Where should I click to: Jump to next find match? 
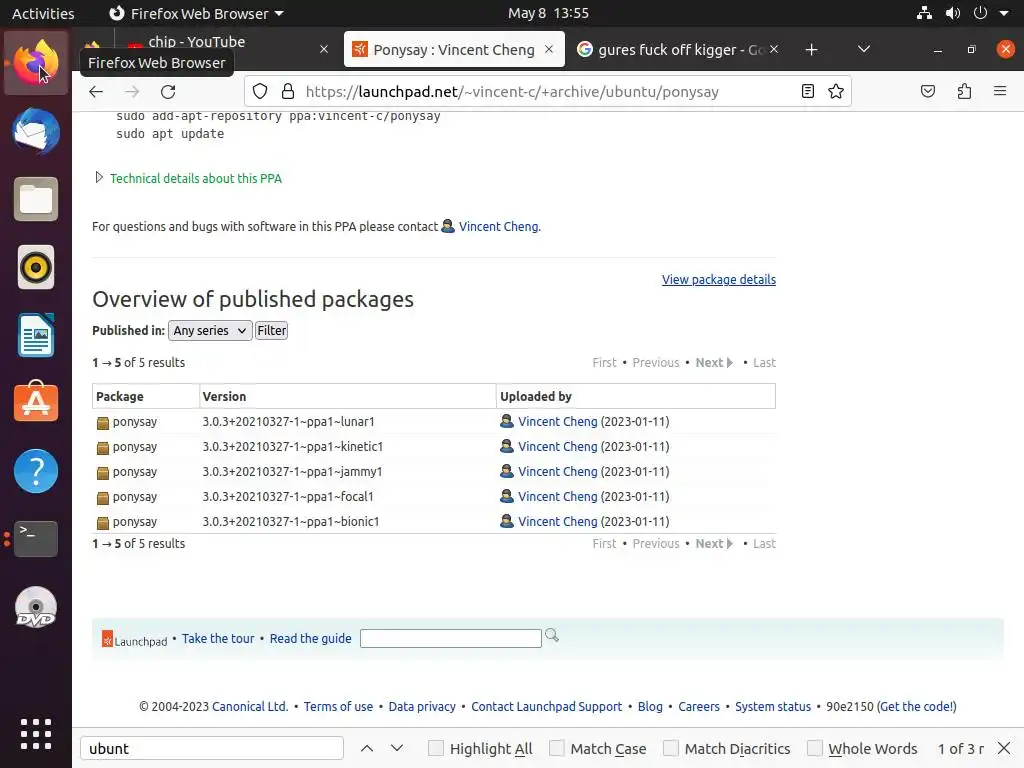397,748
